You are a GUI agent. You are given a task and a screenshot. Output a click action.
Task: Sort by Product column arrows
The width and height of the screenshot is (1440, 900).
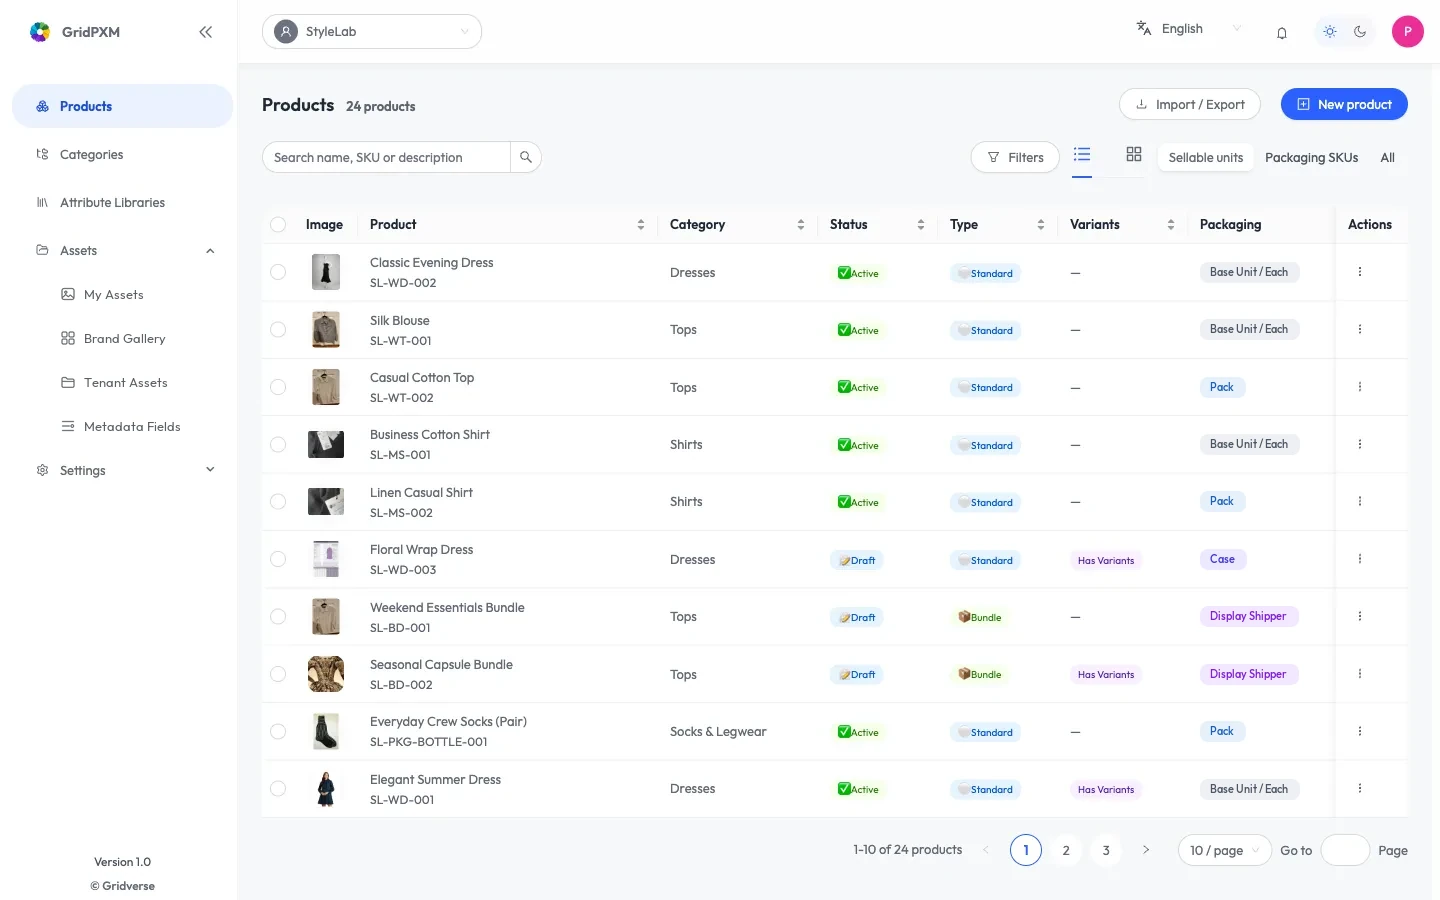point(641,225)
